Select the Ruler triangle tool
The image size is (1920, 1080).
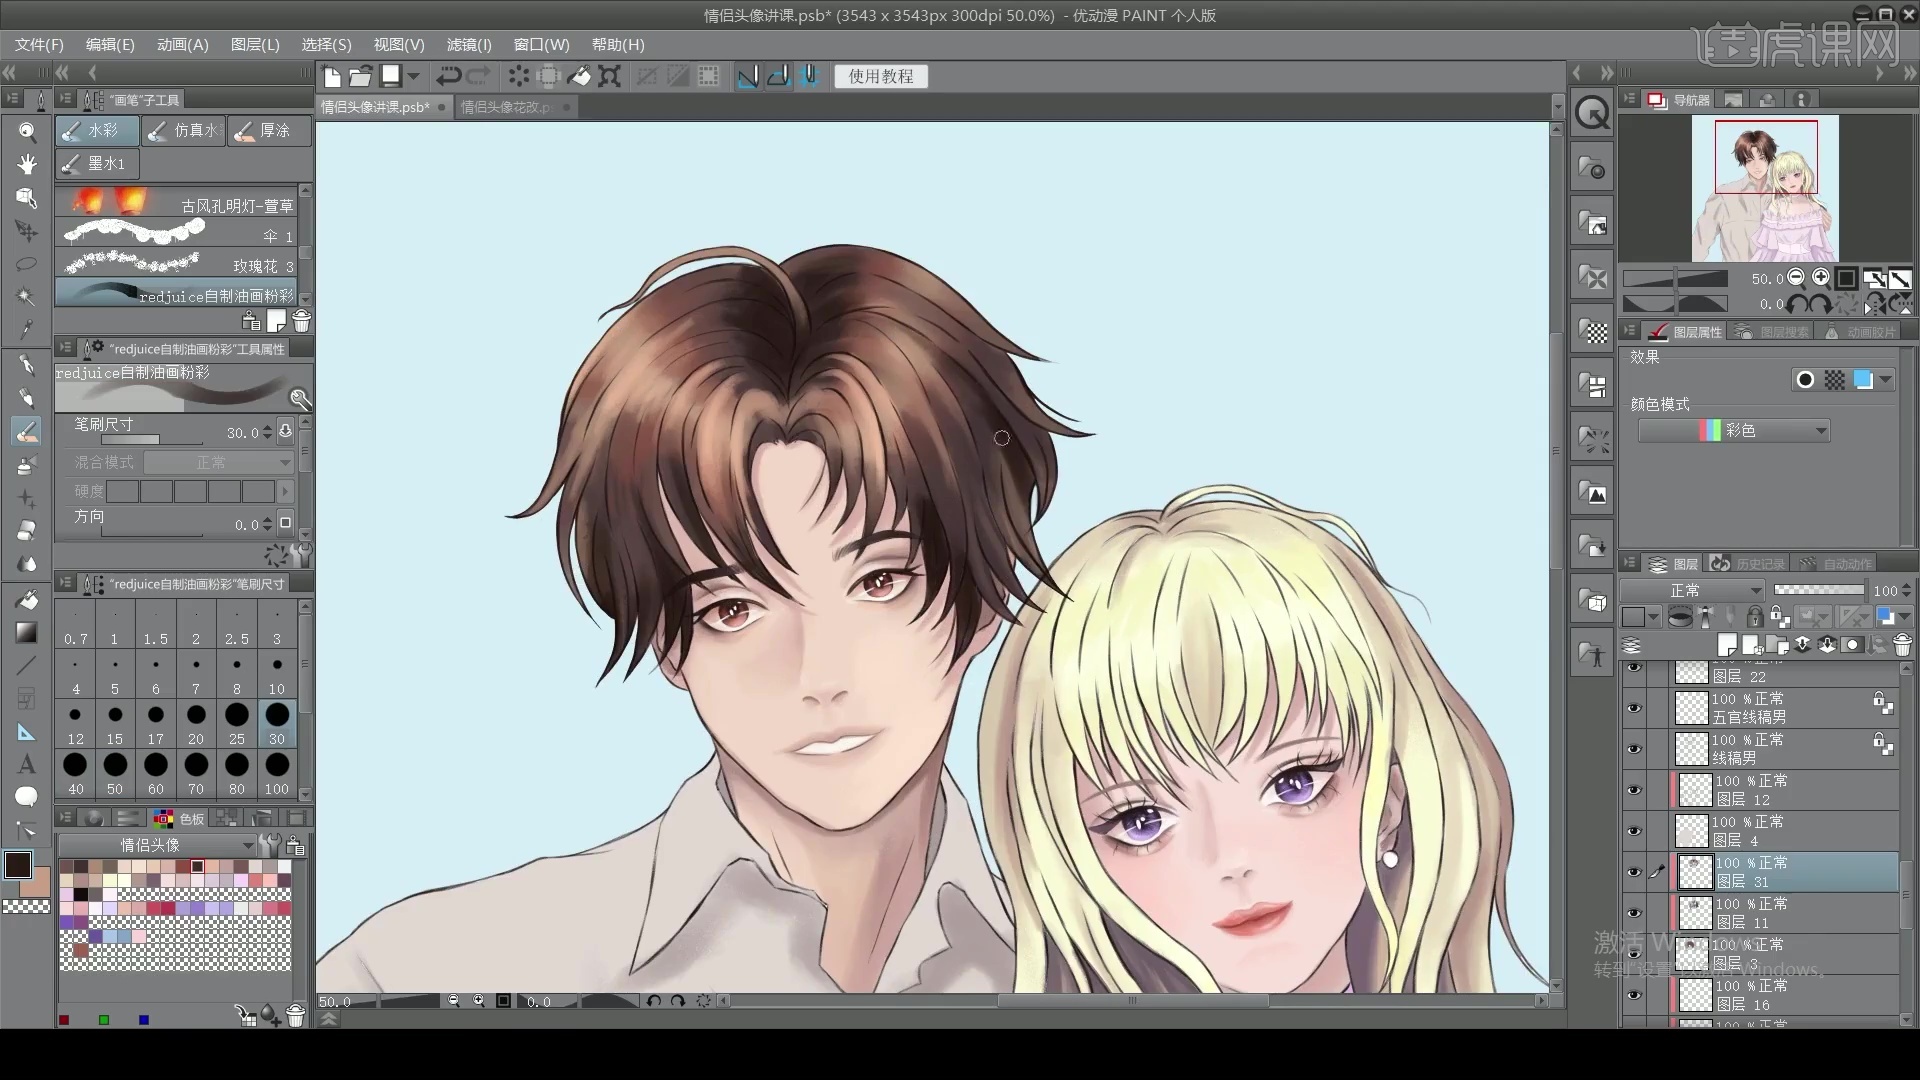[x=27, y=733]
